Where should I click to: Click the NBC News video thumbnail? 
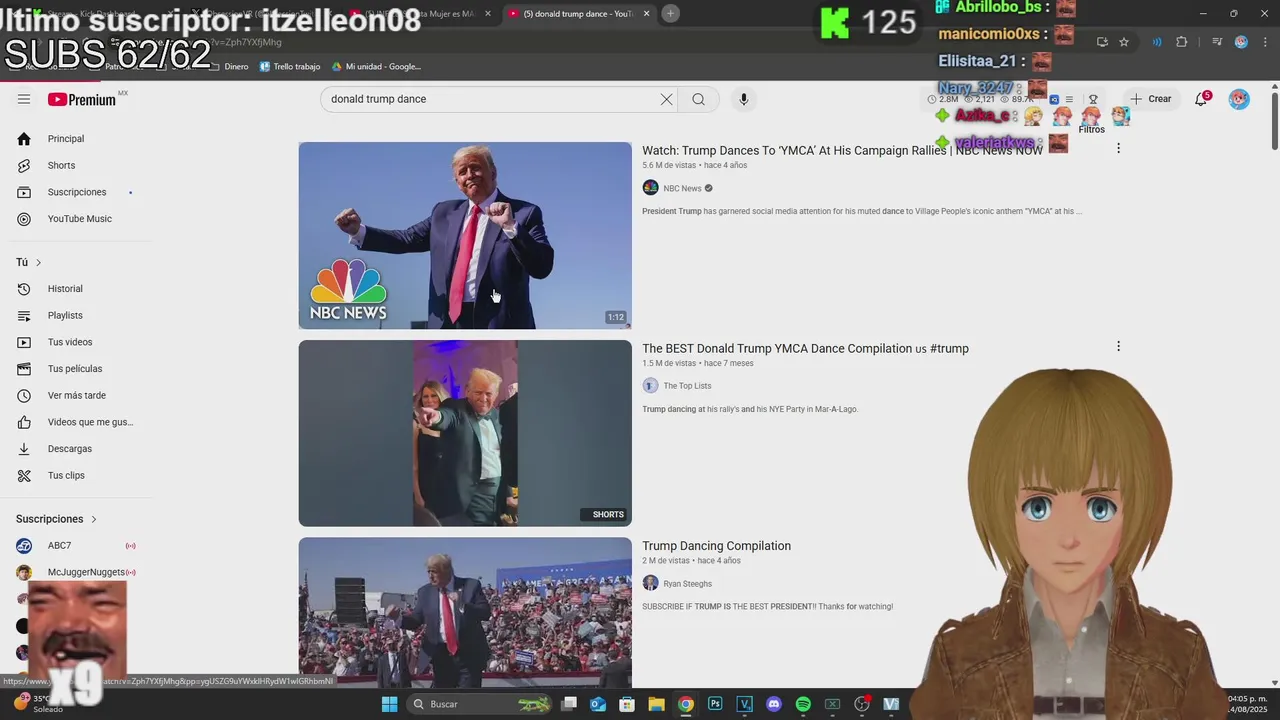click(465, 235)
